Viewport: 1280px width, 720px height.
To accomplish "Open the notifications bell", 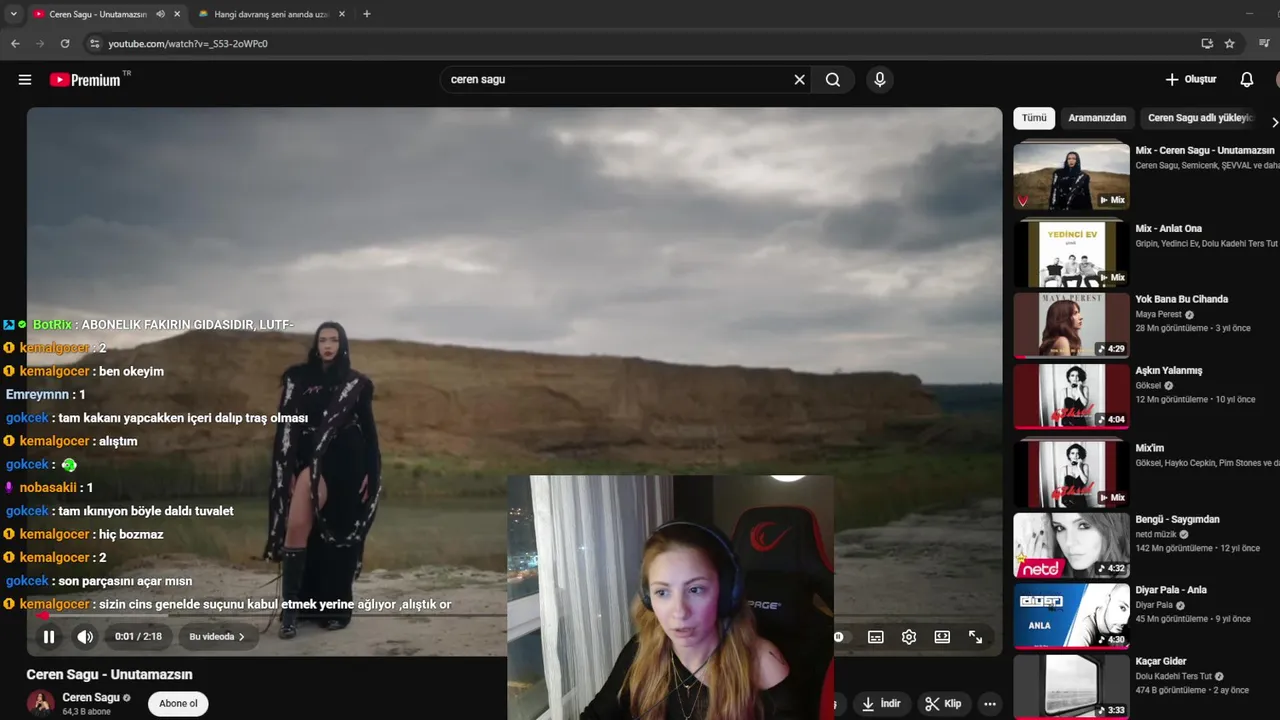I will pyautogui.click(x=1247, y=79).
